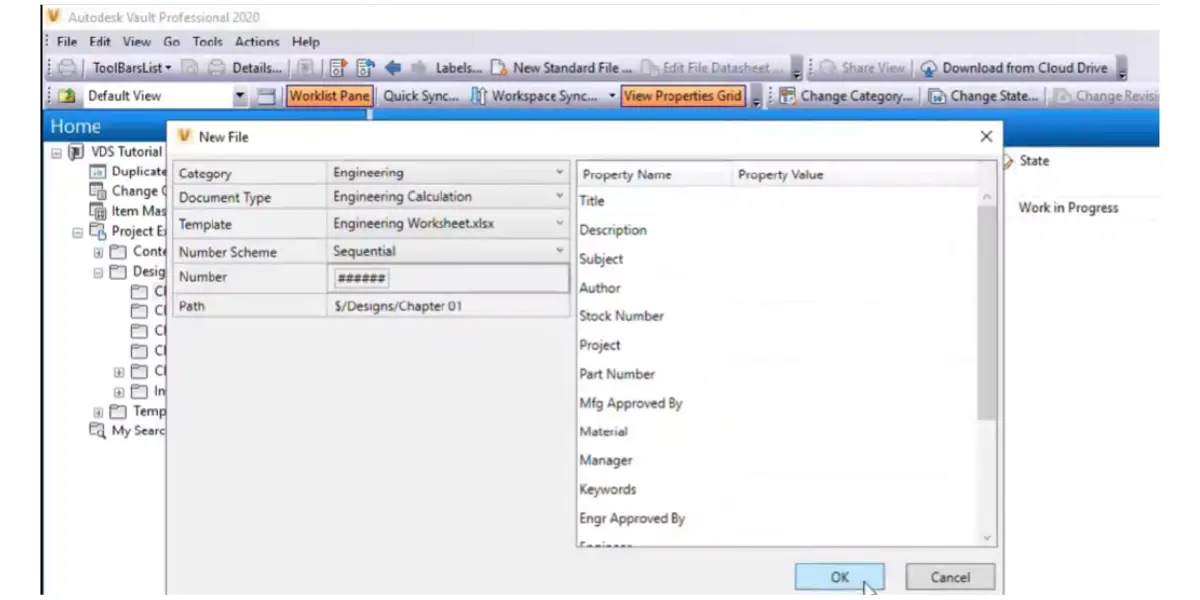Click the check-in icon with orange arrow
Screen dimensions: 1200x600
click(x=338, y=68)
